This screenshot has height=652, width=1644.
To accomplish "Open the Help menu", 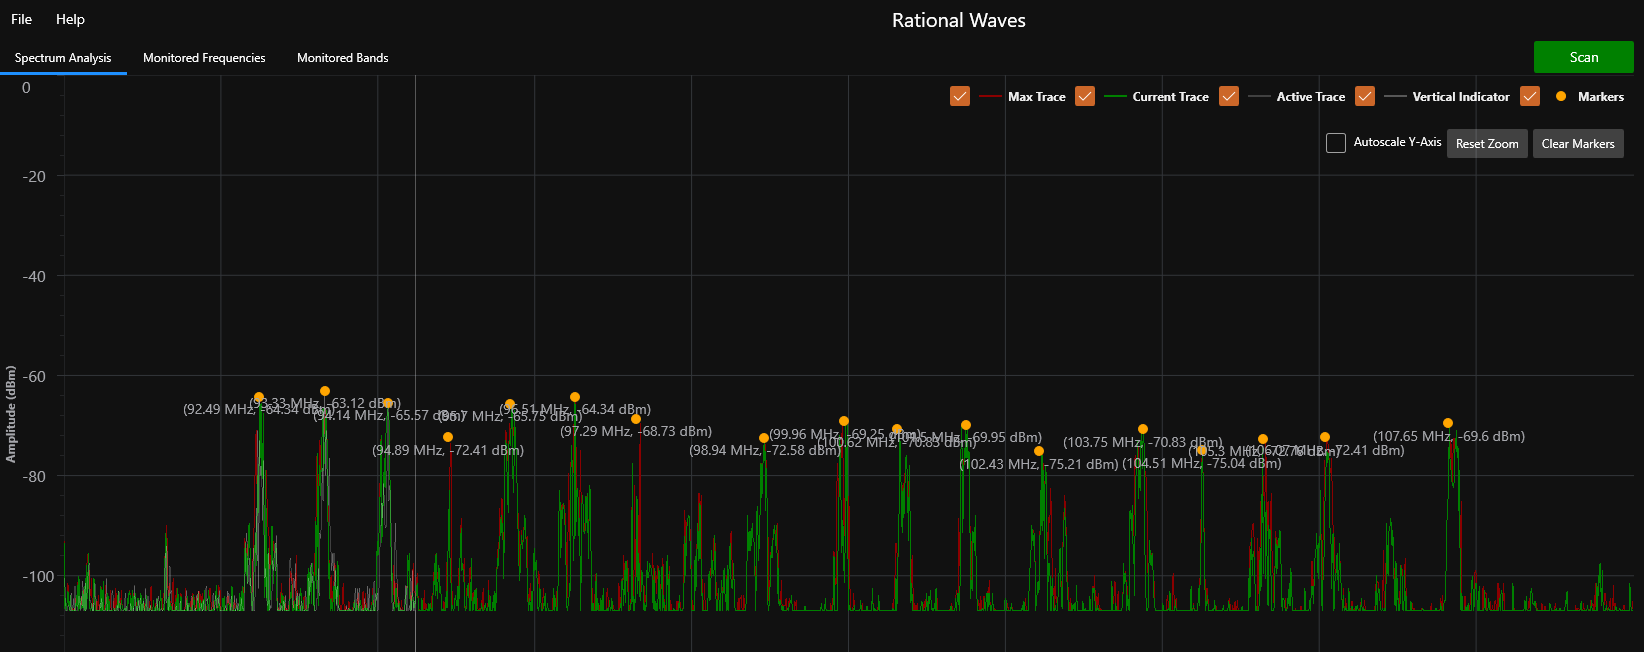I will [70, 19].
